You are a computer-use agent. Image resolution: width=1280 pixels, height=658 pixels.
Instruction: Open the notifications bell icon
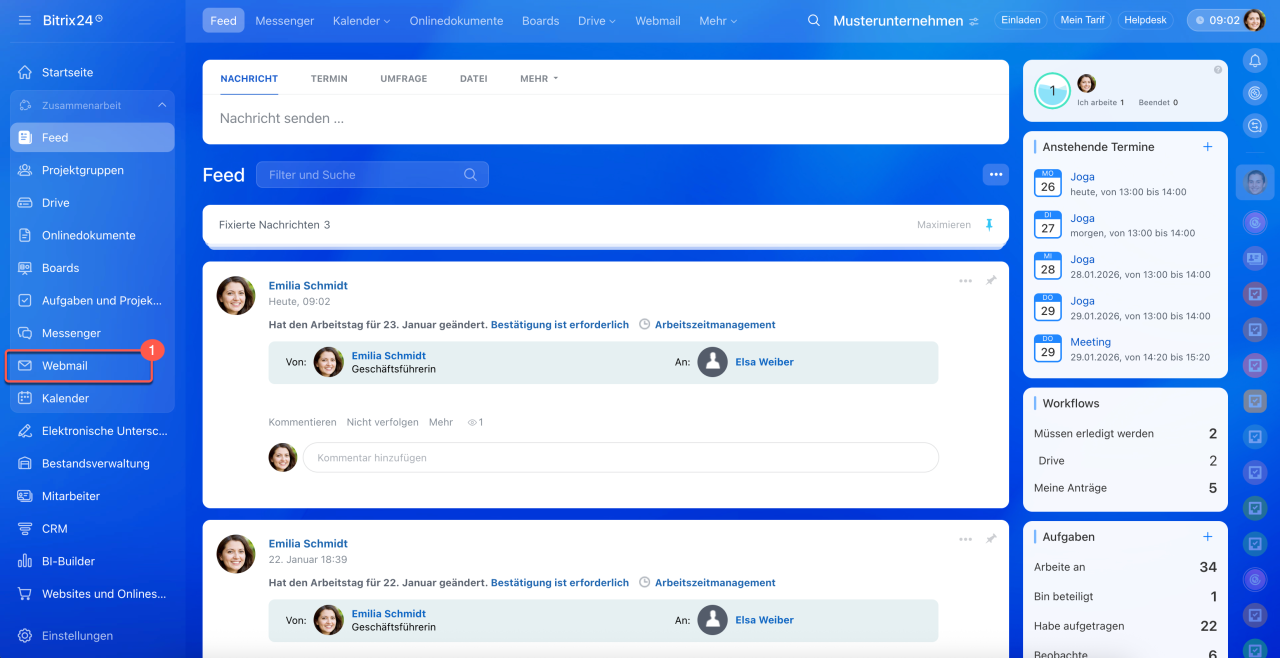(1255, 61)
